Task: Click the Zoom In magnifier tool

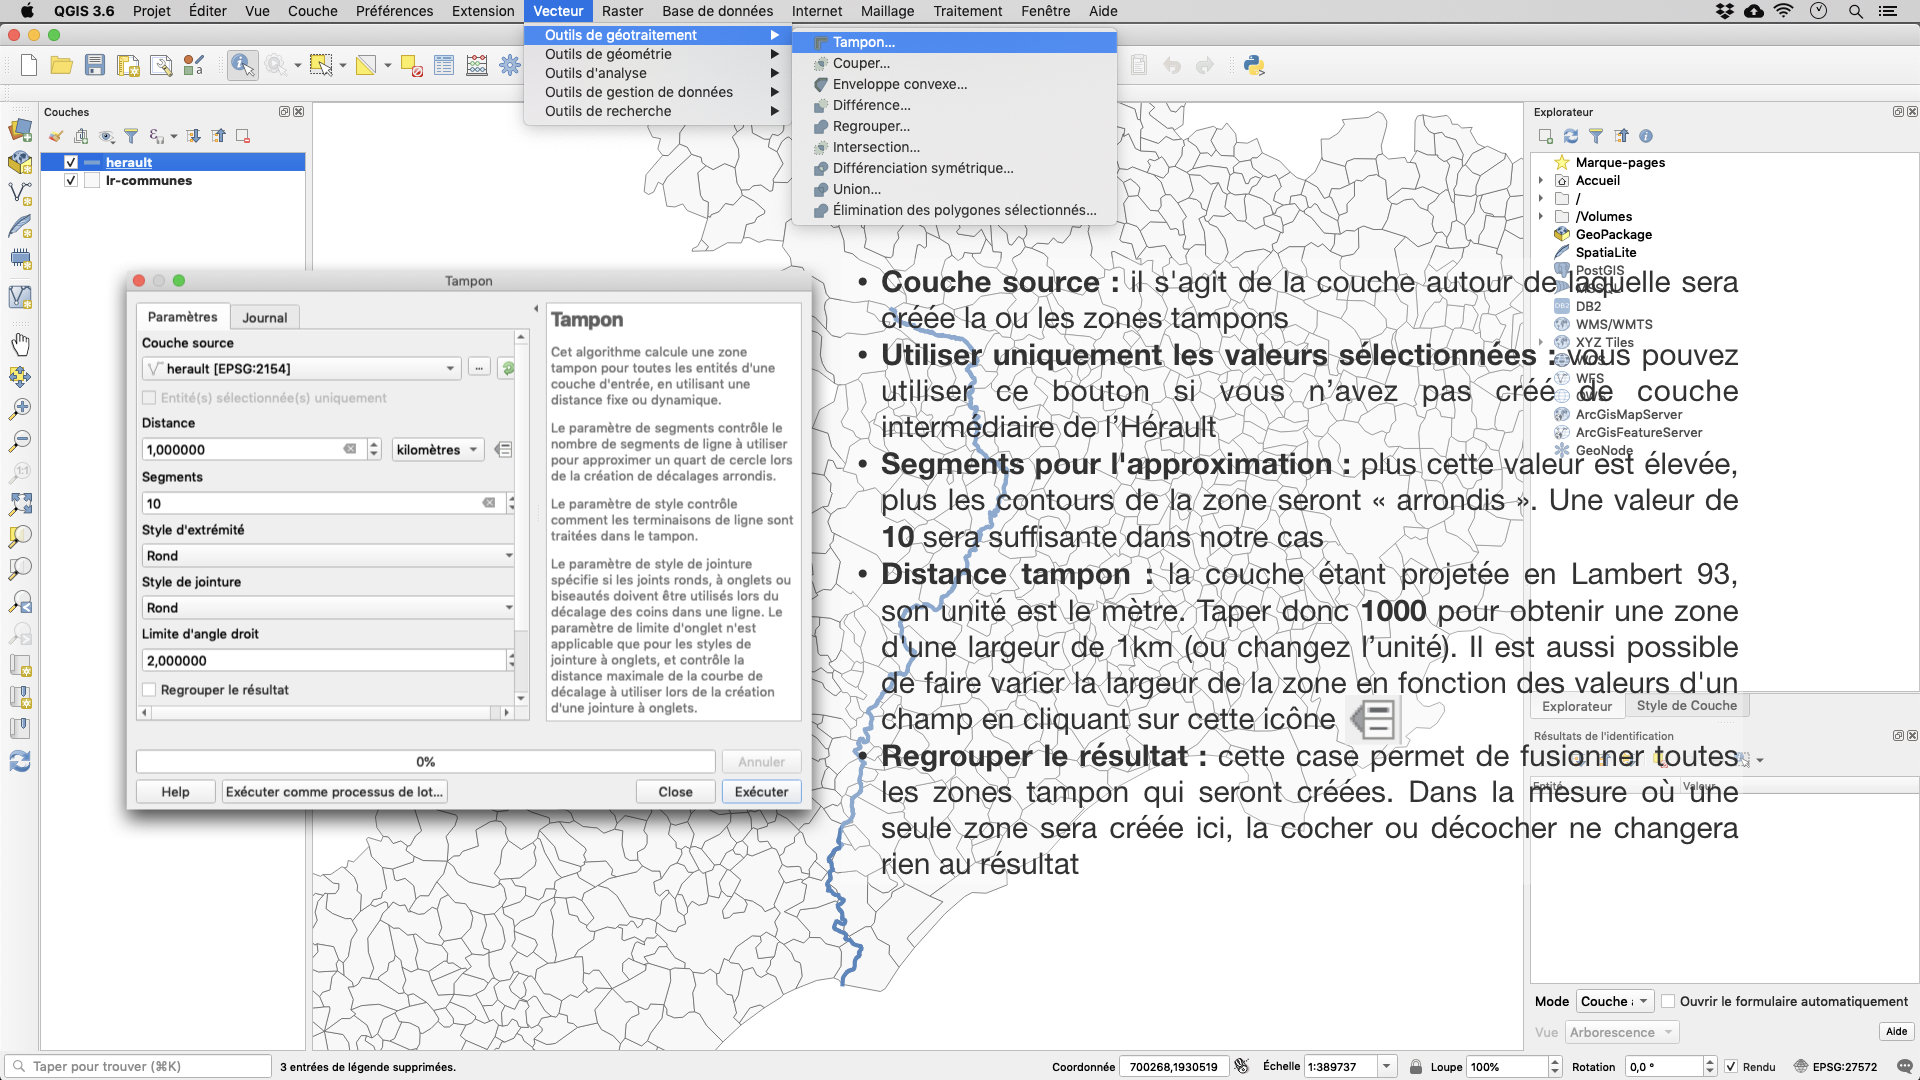Action: tap(20, 409)
